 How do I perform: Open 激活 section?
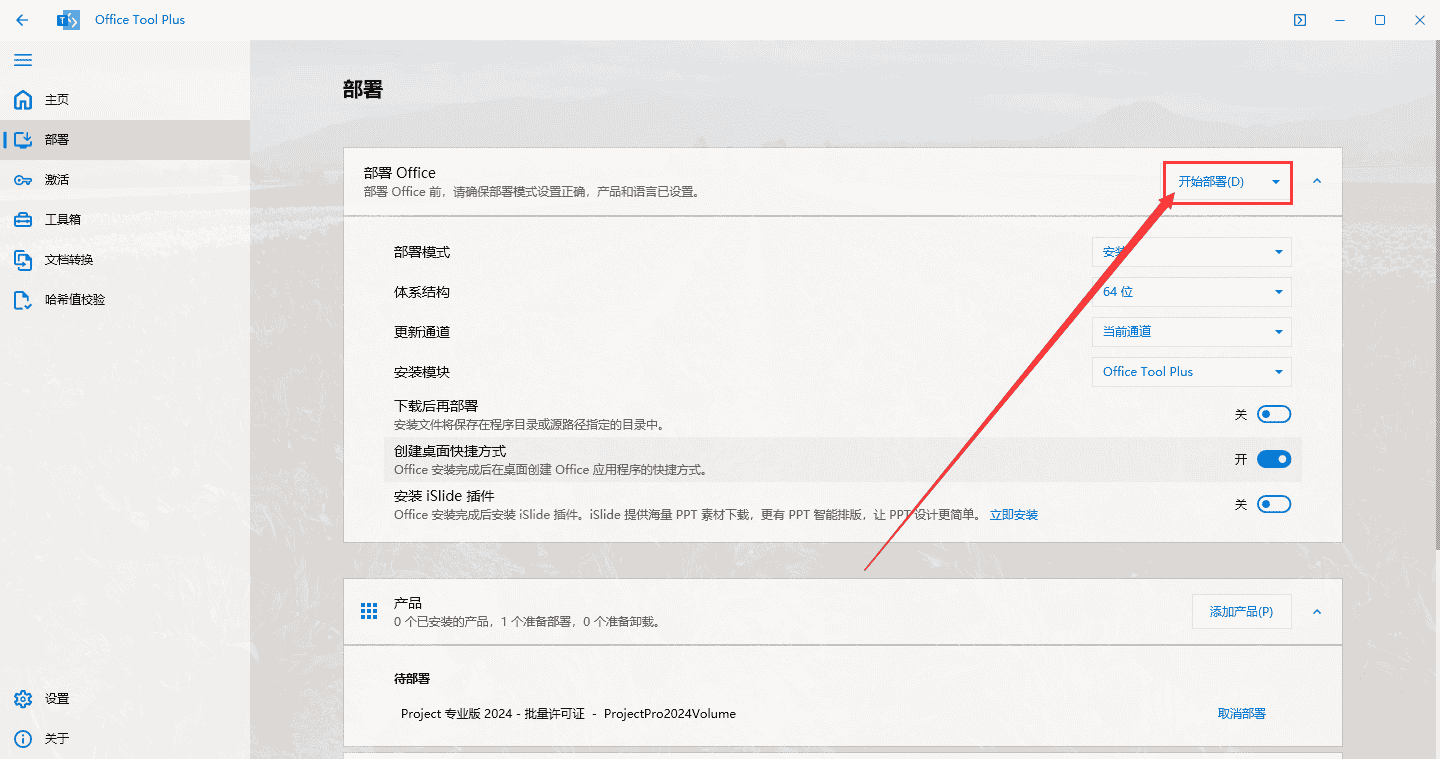point(125,180)
